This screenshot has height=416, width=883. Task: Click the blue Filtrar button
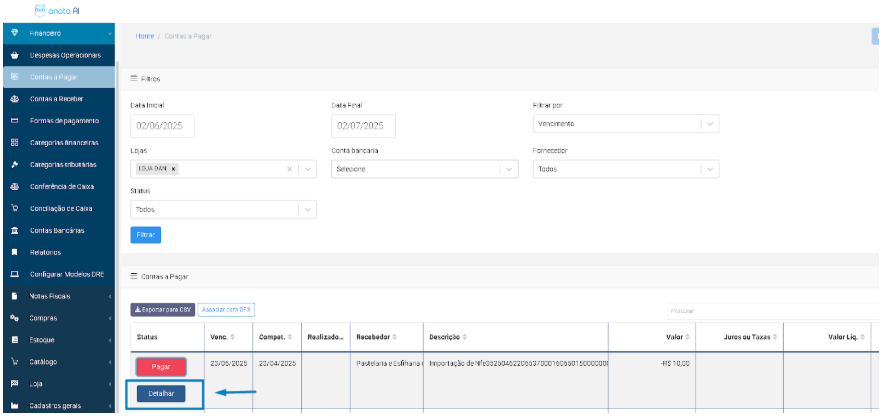tap(145, 235)
